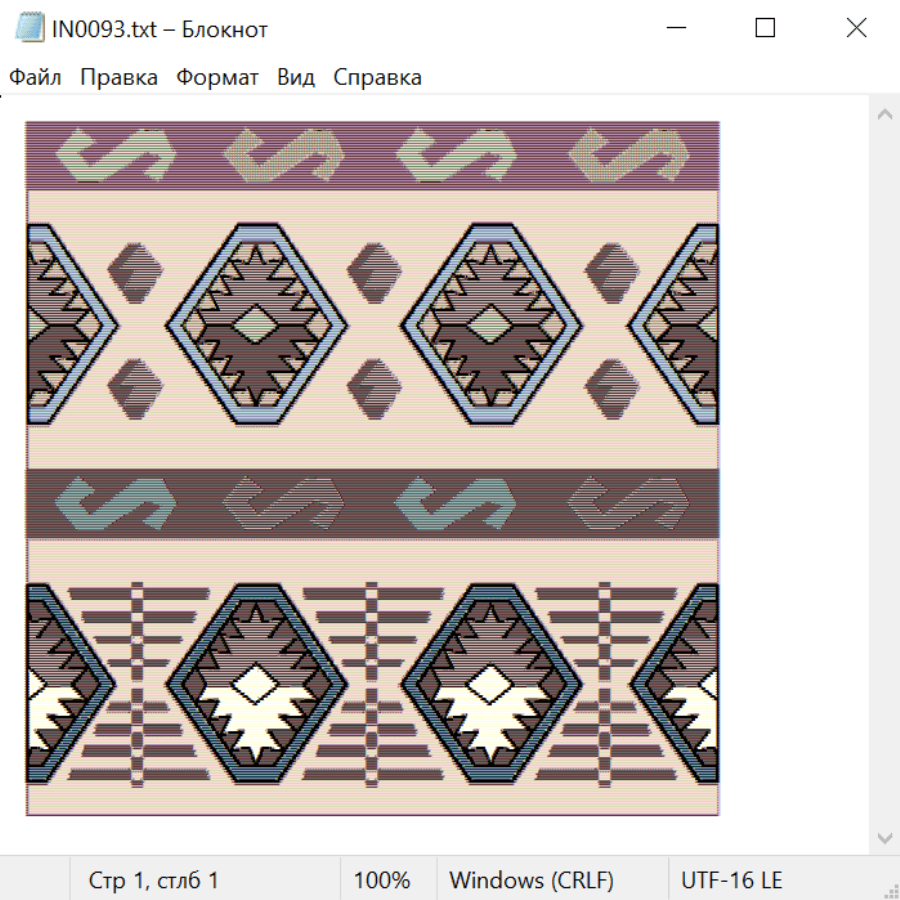This screenshot has height=900, width=900.
Task: Click the empty text area below the pattern
Action: pos(400,835)
